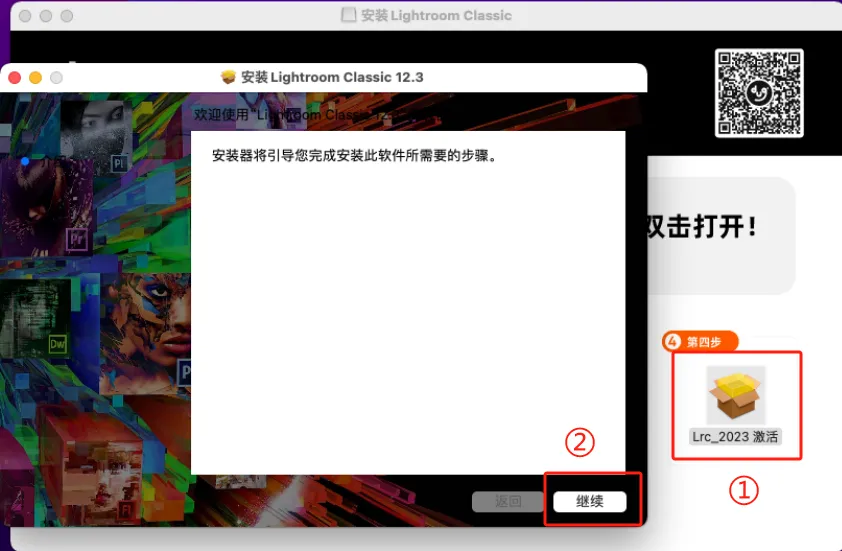Click the disk icon in background window title
Viewport: 842px width, 551px height.
tap(348, 16)
